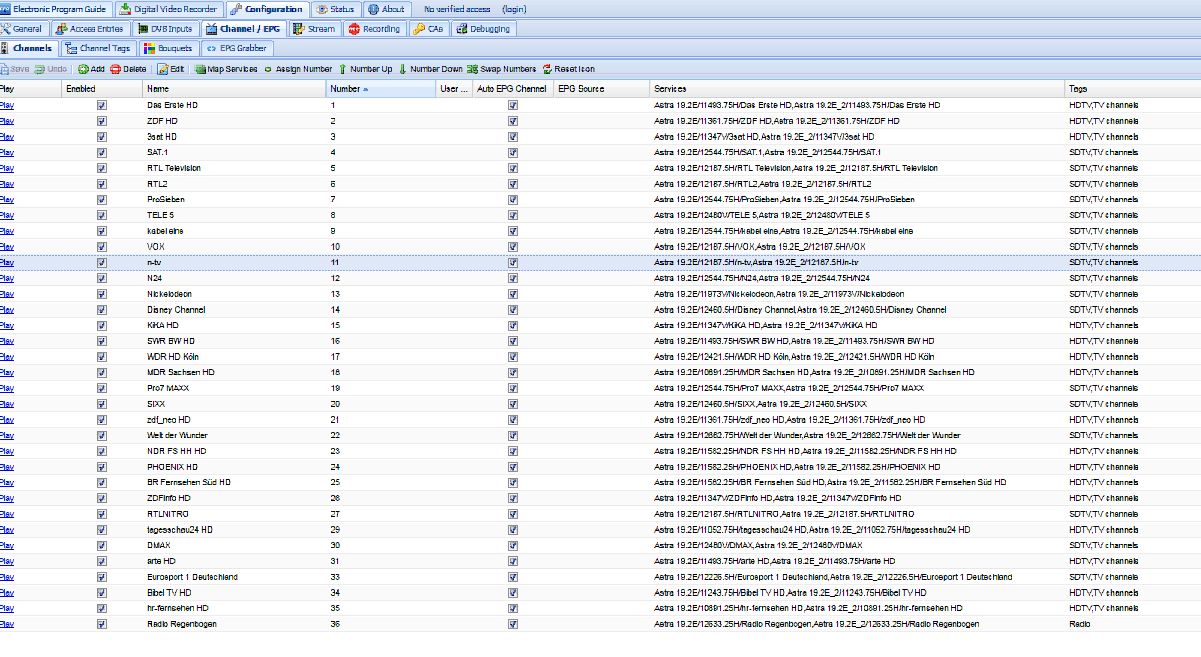Viewport: 1201px width, 657px height.
Task: Click the Play link for Das Erste HD
Action: pyautogui.click(x=7, y=105)
